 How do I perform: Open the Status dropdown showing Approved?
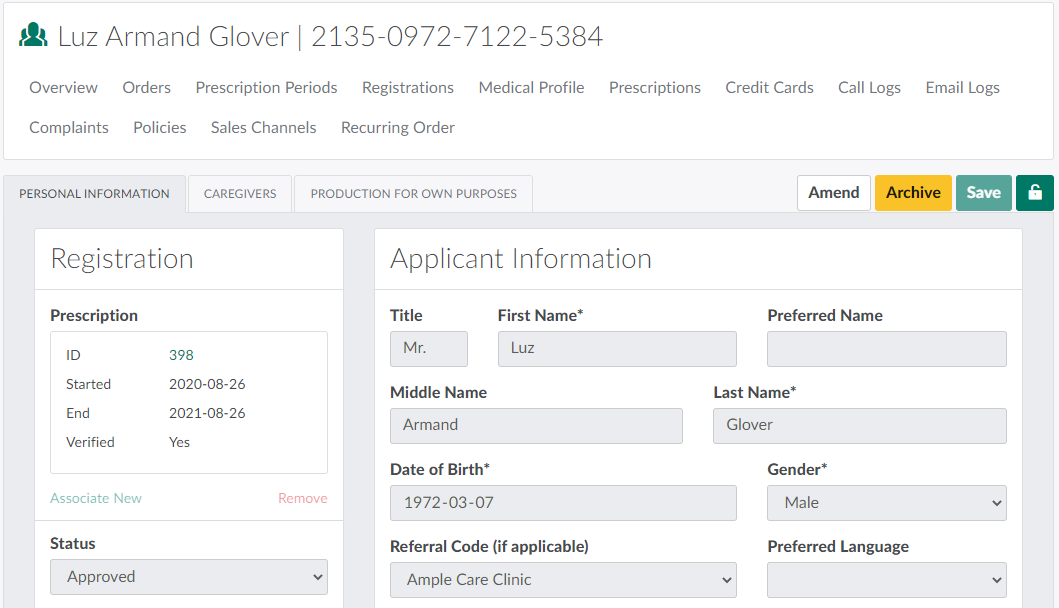[189, 577]
